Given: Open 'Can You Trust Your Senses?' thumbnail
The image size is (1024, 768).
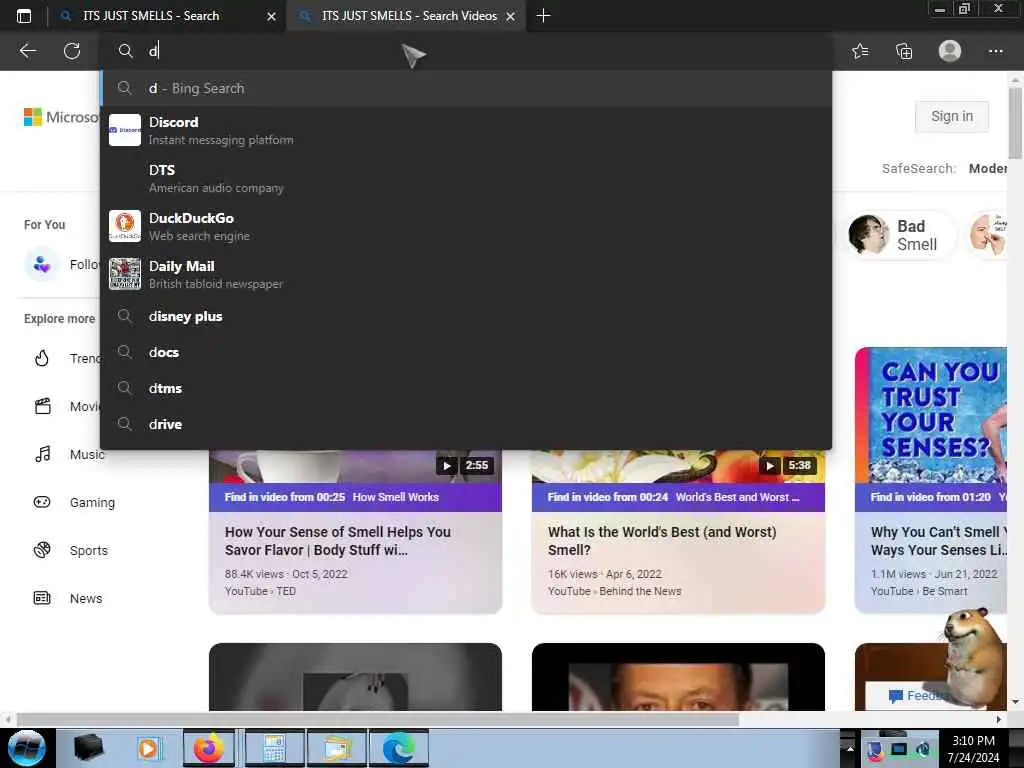Looking at the screenshot, I should click(x=931, y=415).
